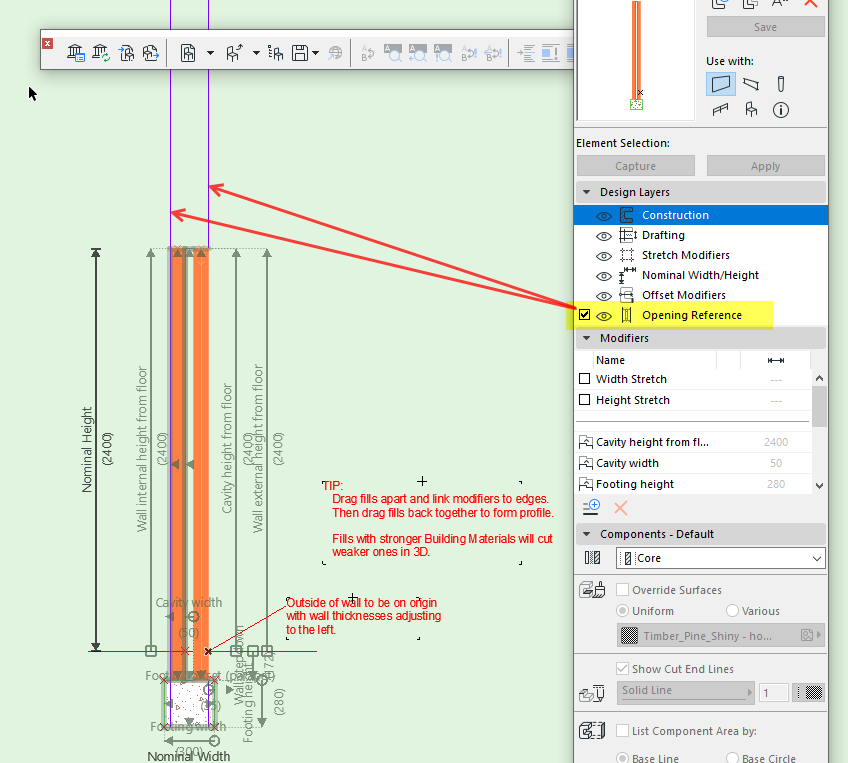This screenshot has height=763, width=848.
Task: Open the Core component type dropdown
Action: (x=720, y=558)
